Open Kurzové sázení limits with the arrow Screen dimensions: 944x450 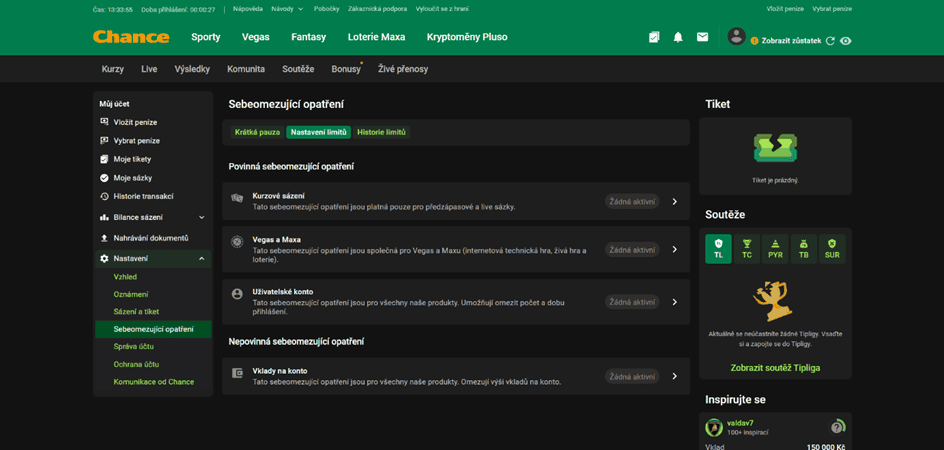click(674, 202)
